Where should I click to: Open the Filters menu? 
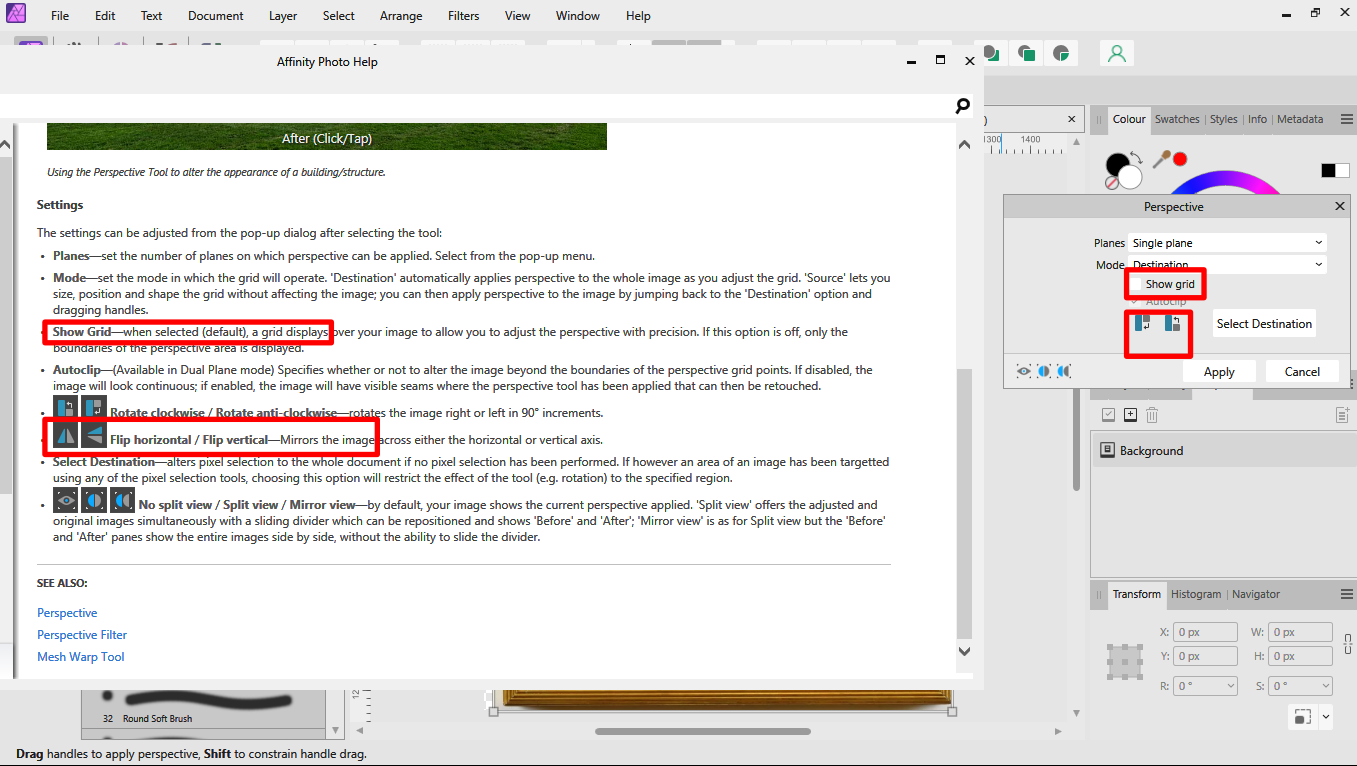point(463,15)
